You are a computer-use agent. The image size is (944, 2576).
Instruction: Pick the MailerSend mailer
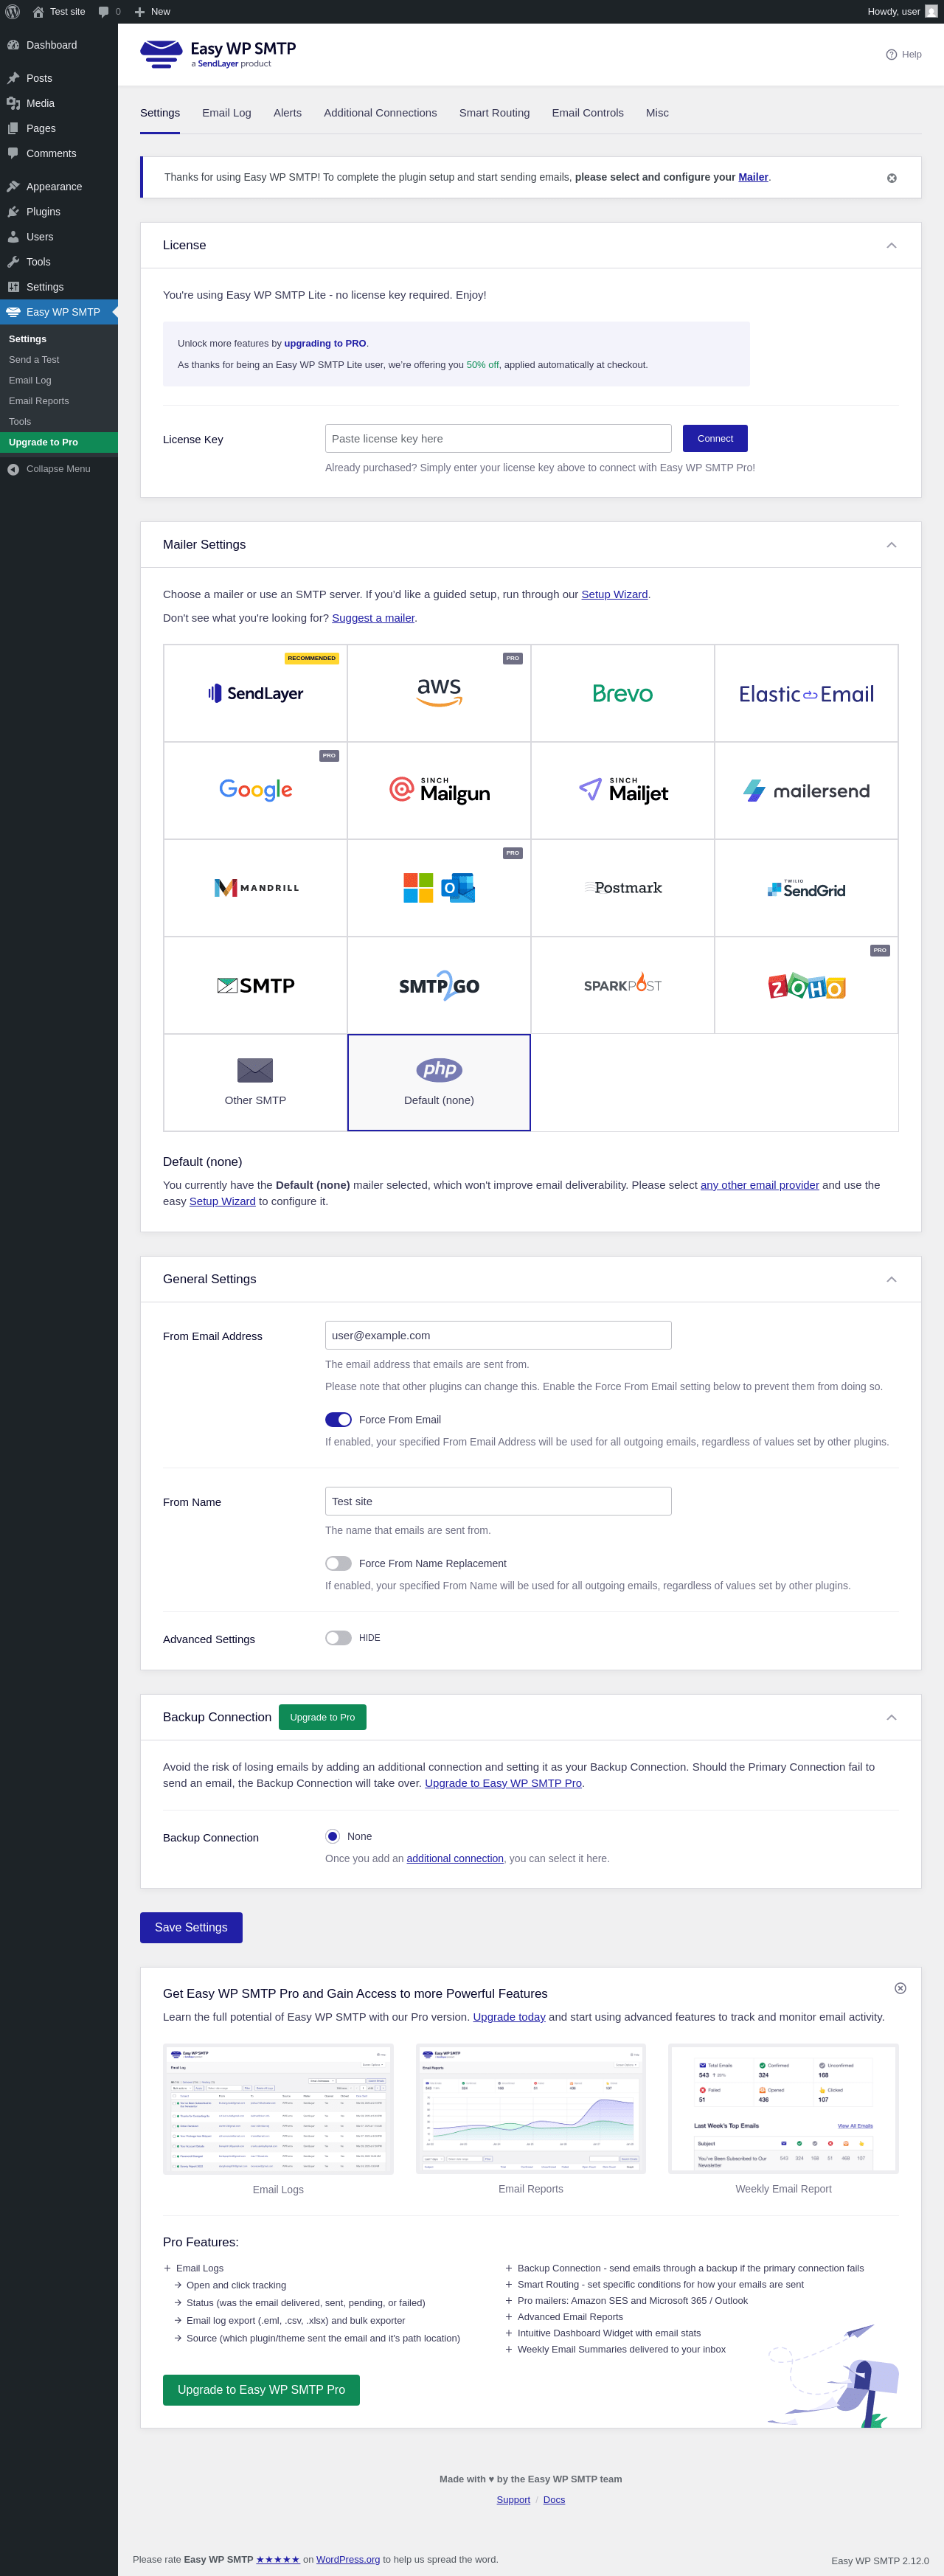806,790
